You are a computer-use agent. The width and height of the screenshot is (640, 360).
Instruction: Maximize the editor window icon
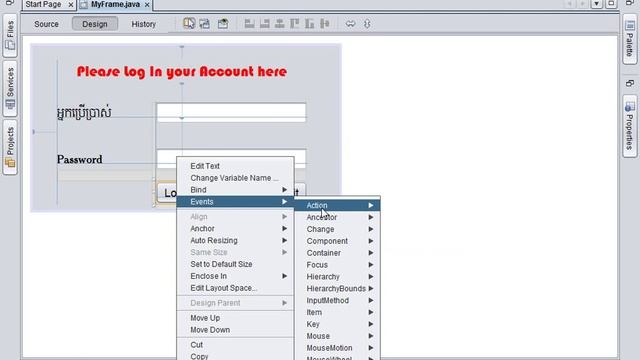[x=611, y=4]
